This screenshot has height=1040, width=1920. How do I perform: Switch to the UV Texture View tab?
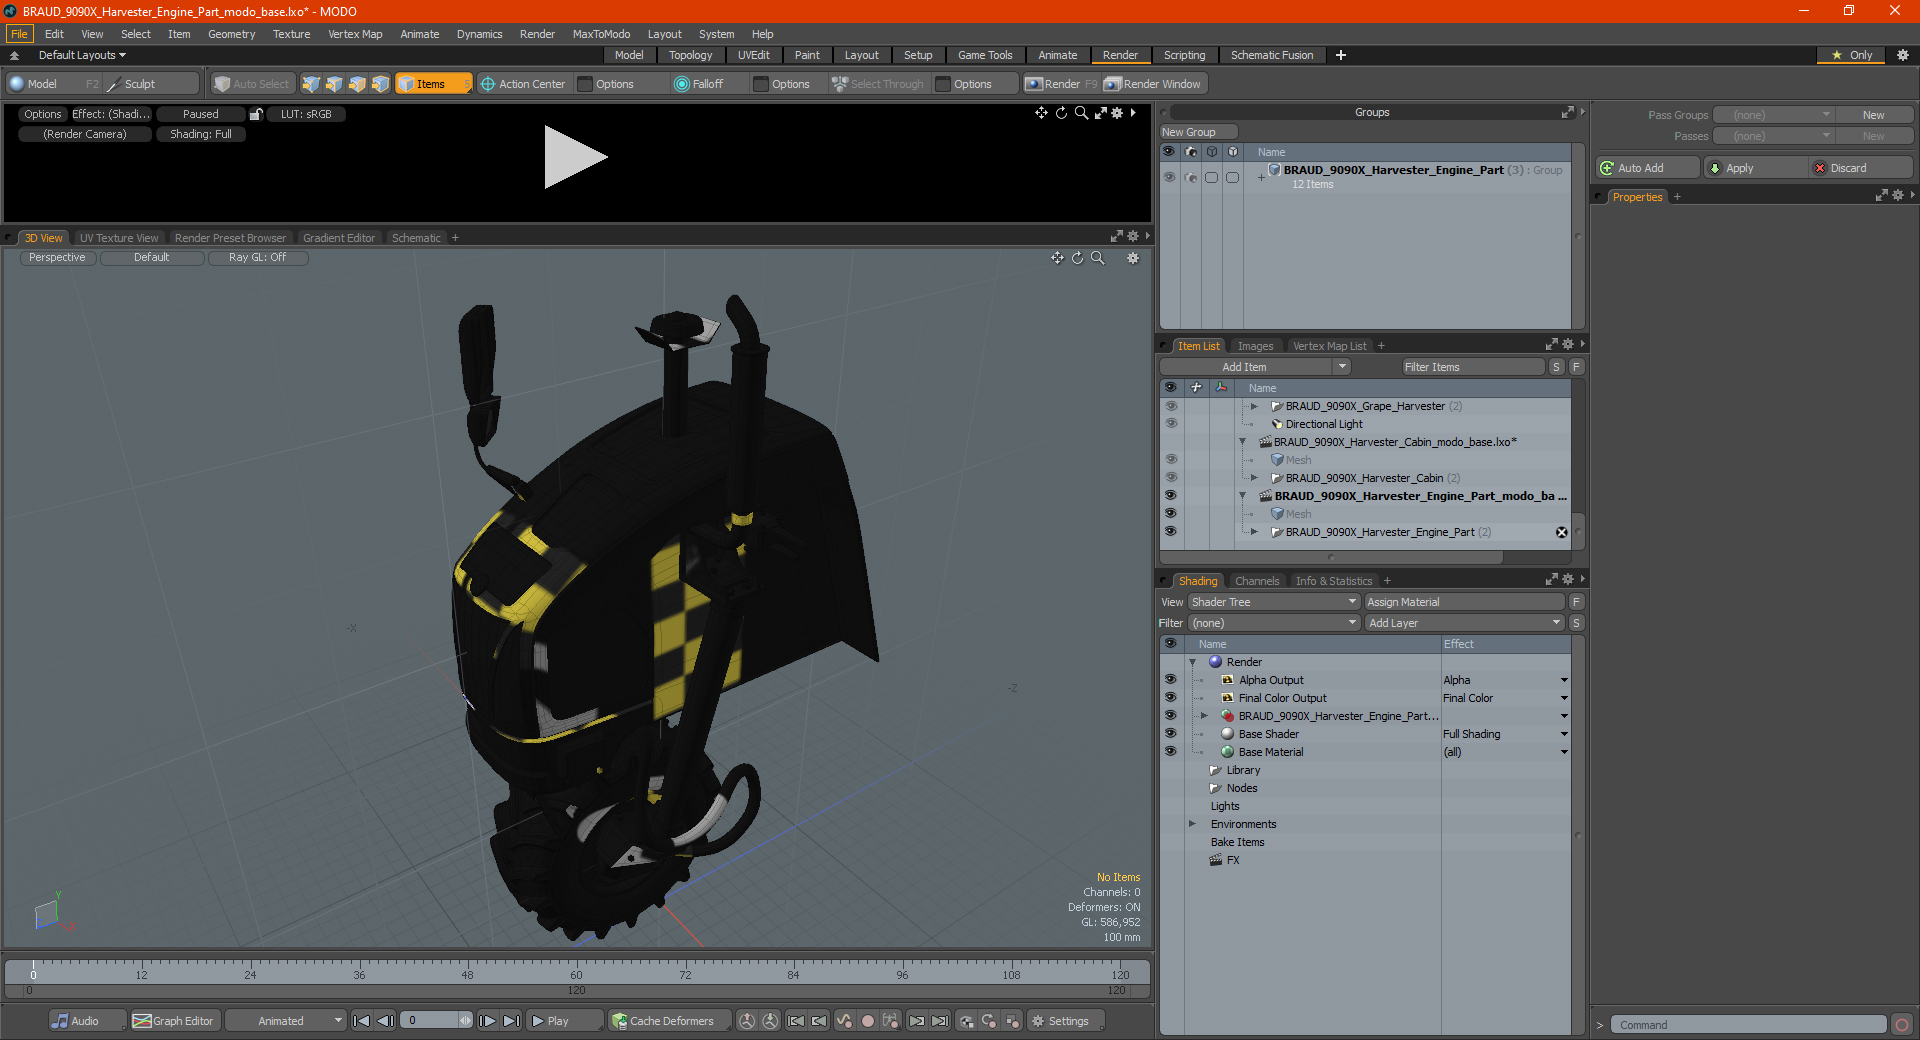119,238
